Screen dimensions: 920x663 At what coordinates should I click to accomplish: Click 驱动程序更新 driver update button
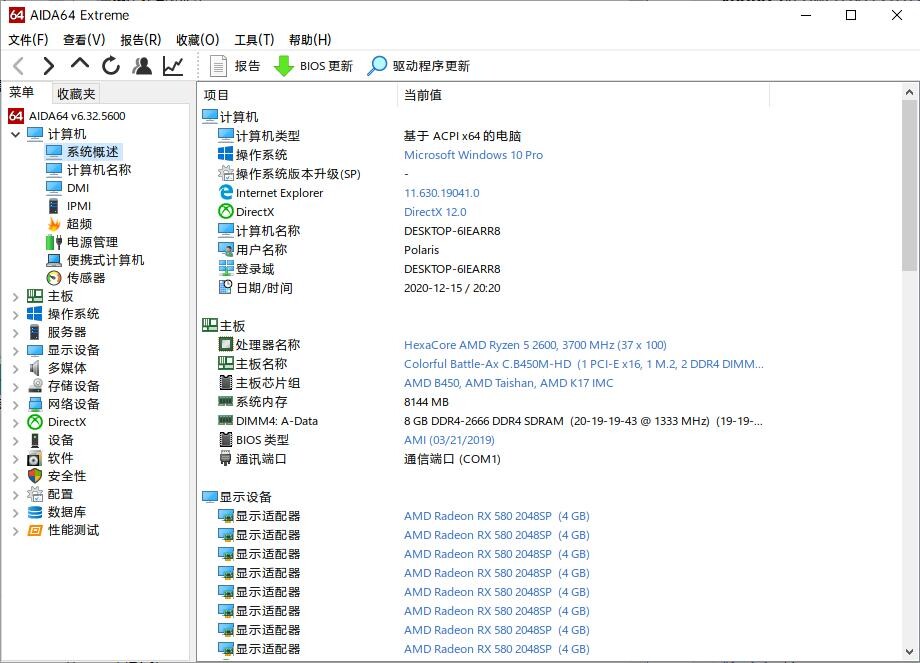tap(418, 66)
